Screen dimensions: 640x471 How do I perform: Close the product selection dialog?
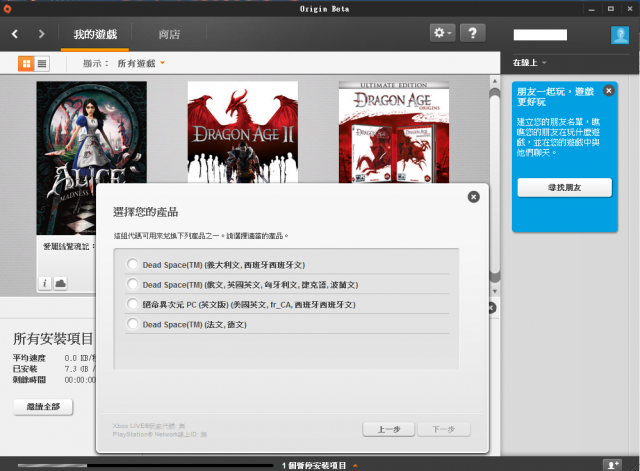click(x=473, y=197)
